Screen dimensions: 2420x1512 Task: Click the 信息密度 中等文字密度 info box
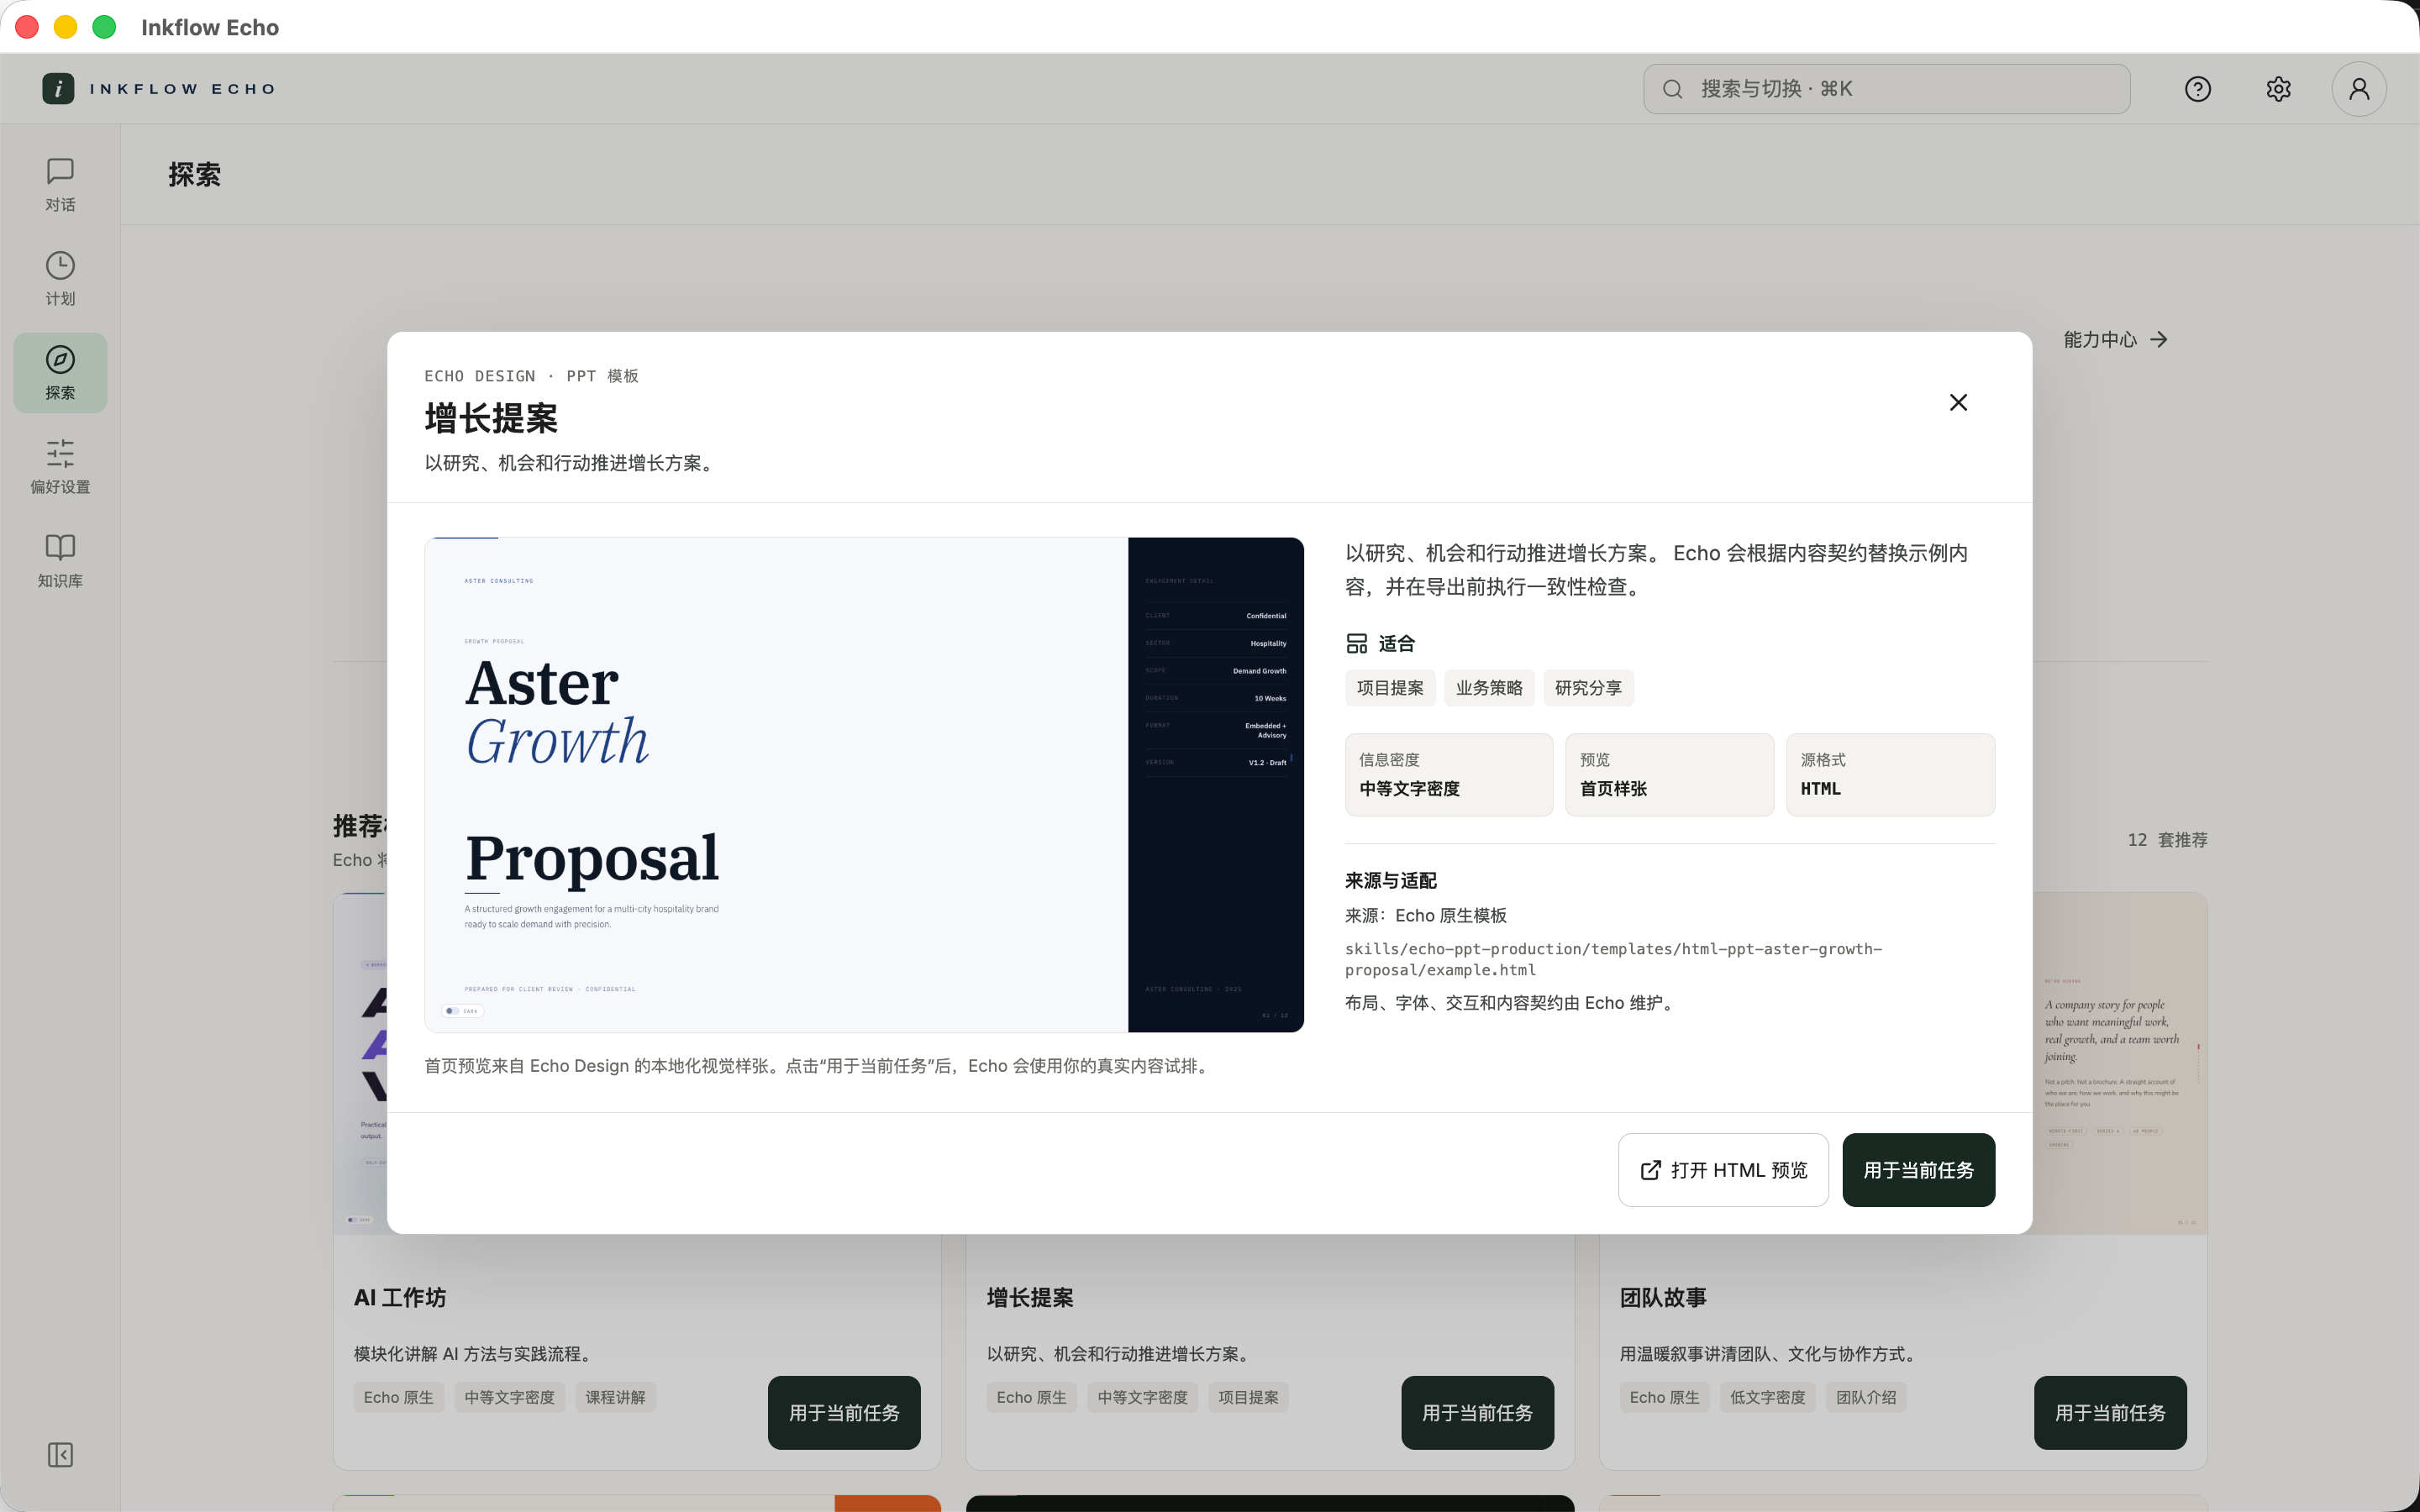(1449, 775)
